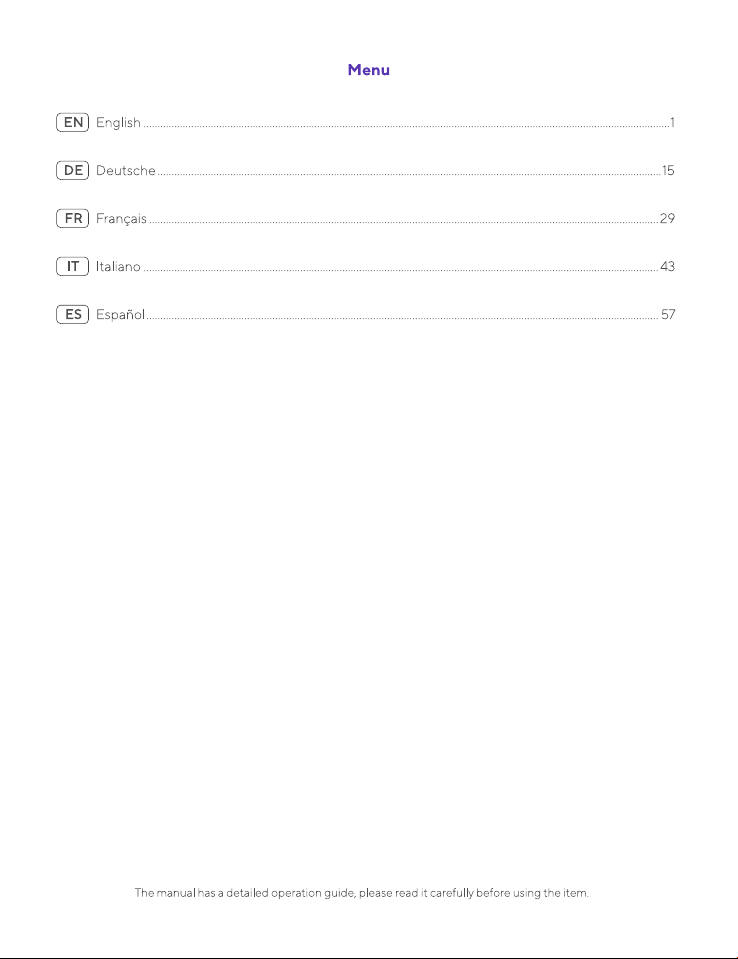Click the manual note at page bottom

click(x=361, y=893)
